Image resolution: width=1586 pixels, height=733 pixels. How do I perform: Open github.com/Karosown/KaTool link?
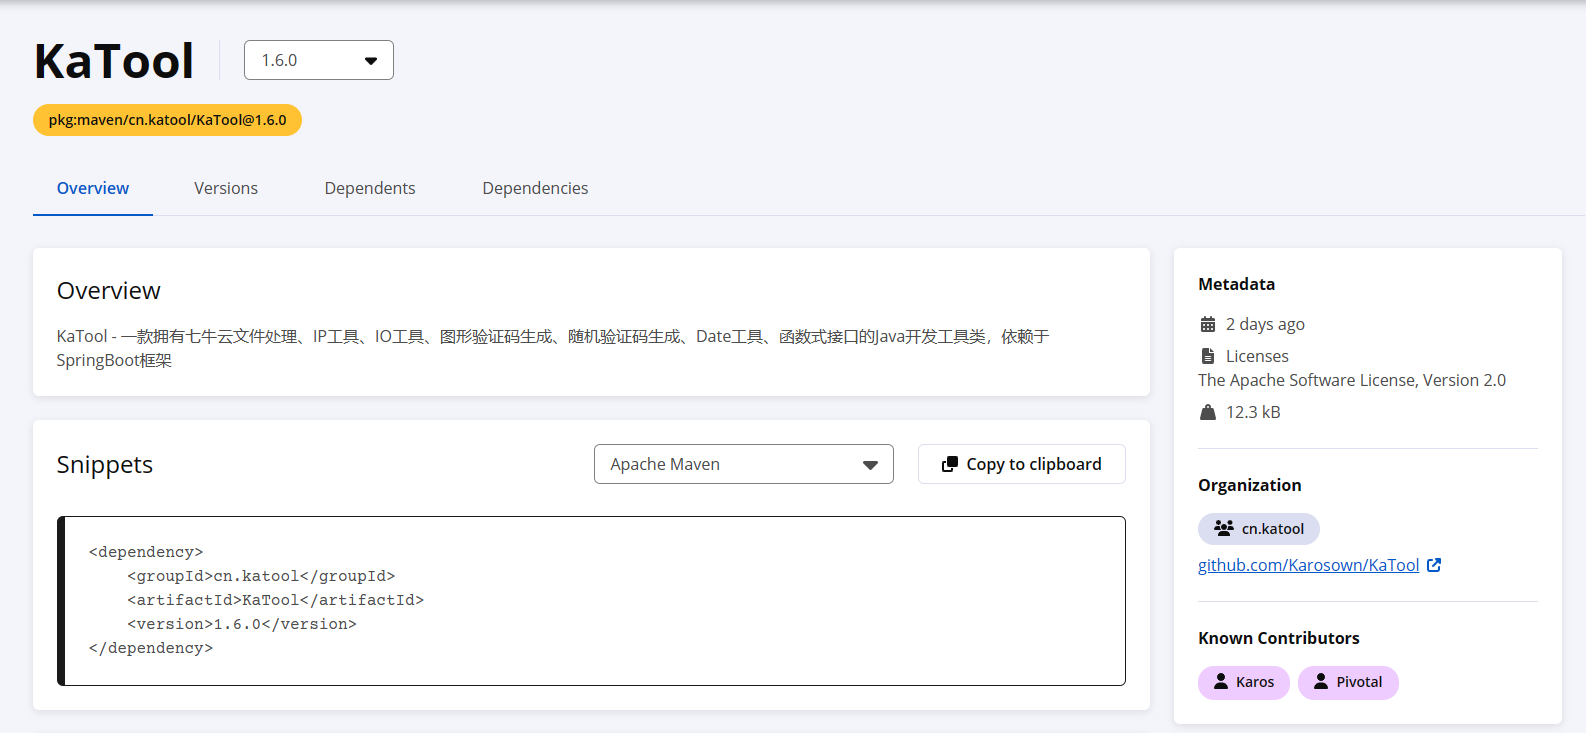pyautogui.click(x=1308, y=565)
